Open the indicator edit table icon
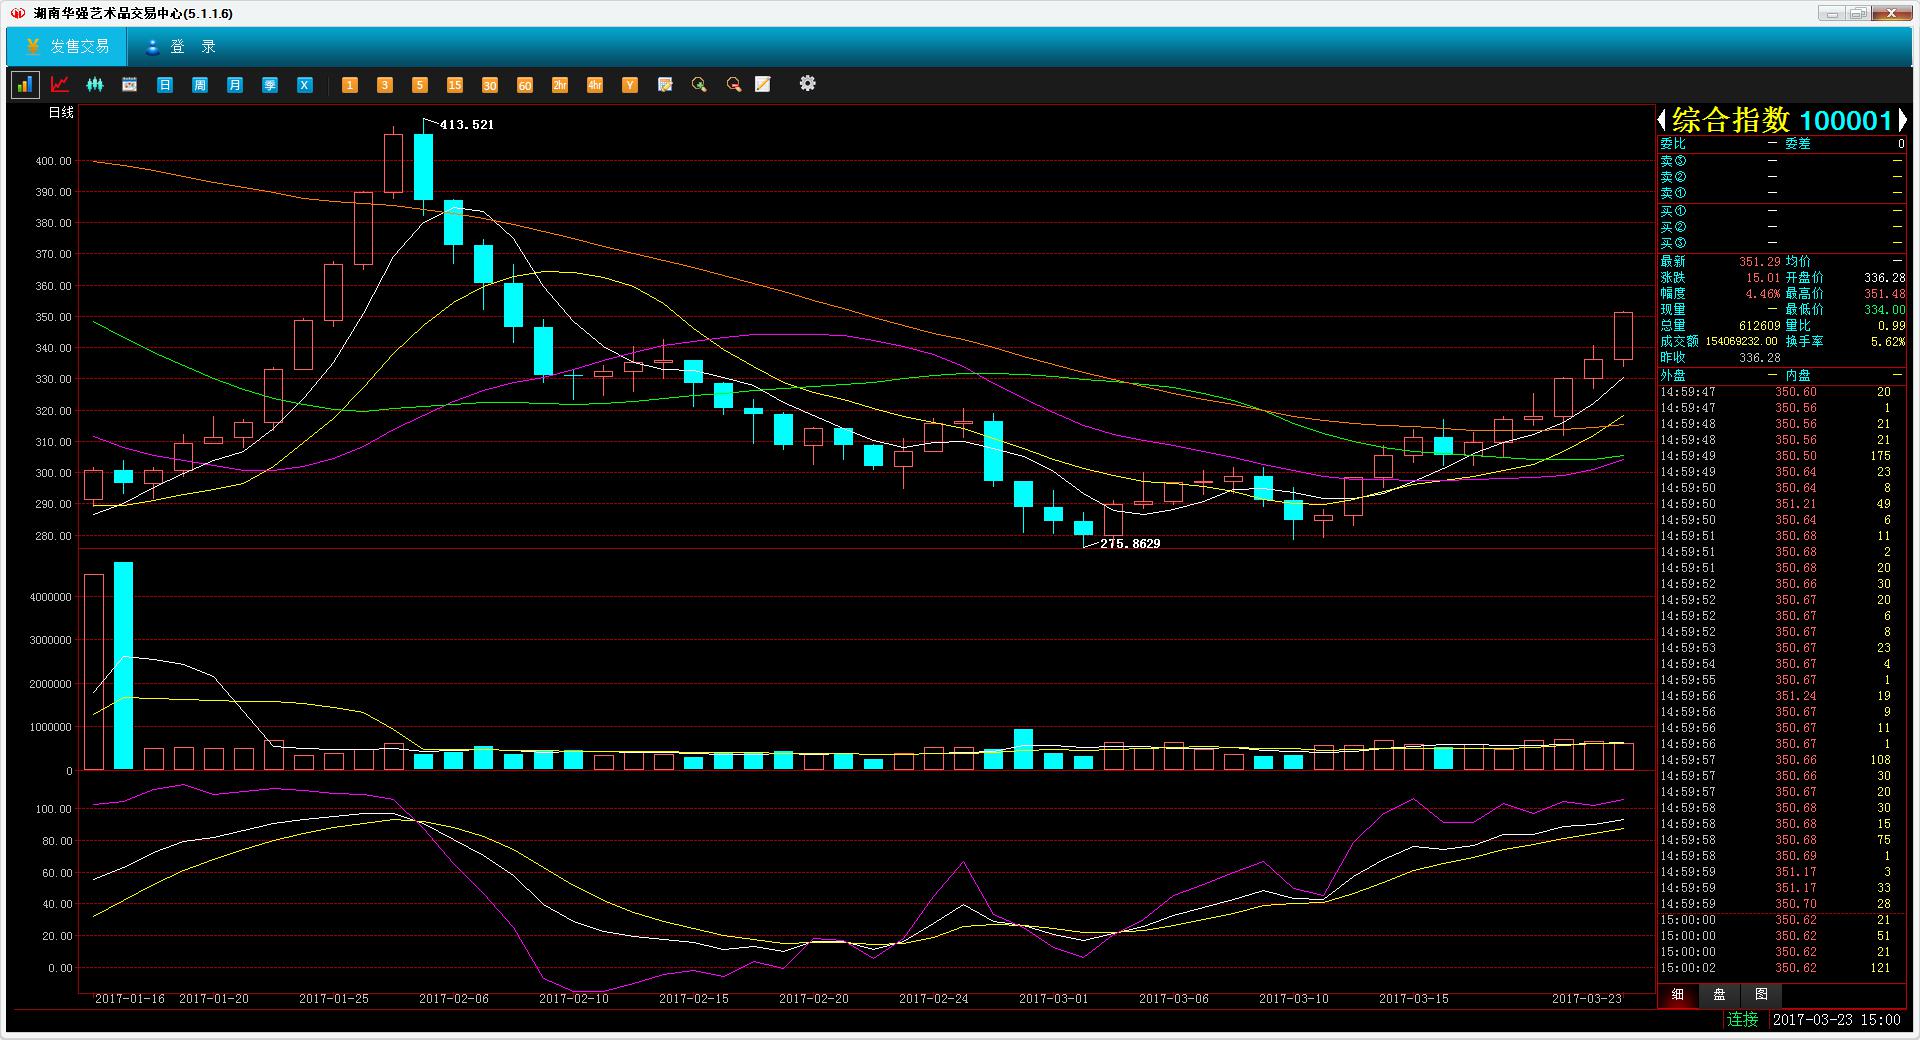 point(665,85)
